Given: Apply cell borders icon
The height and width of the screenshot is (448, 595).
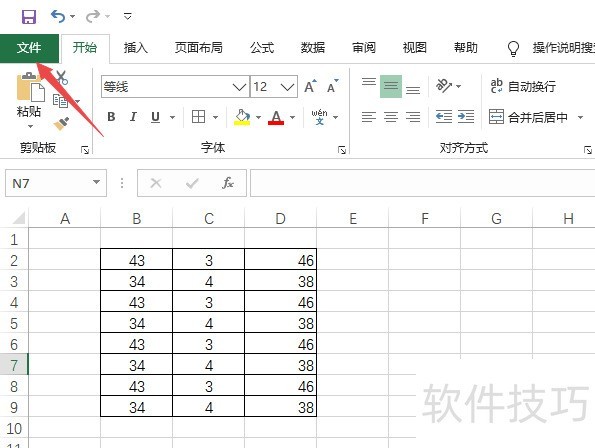Looking at the screenshot, I should [x=198, y=117].
